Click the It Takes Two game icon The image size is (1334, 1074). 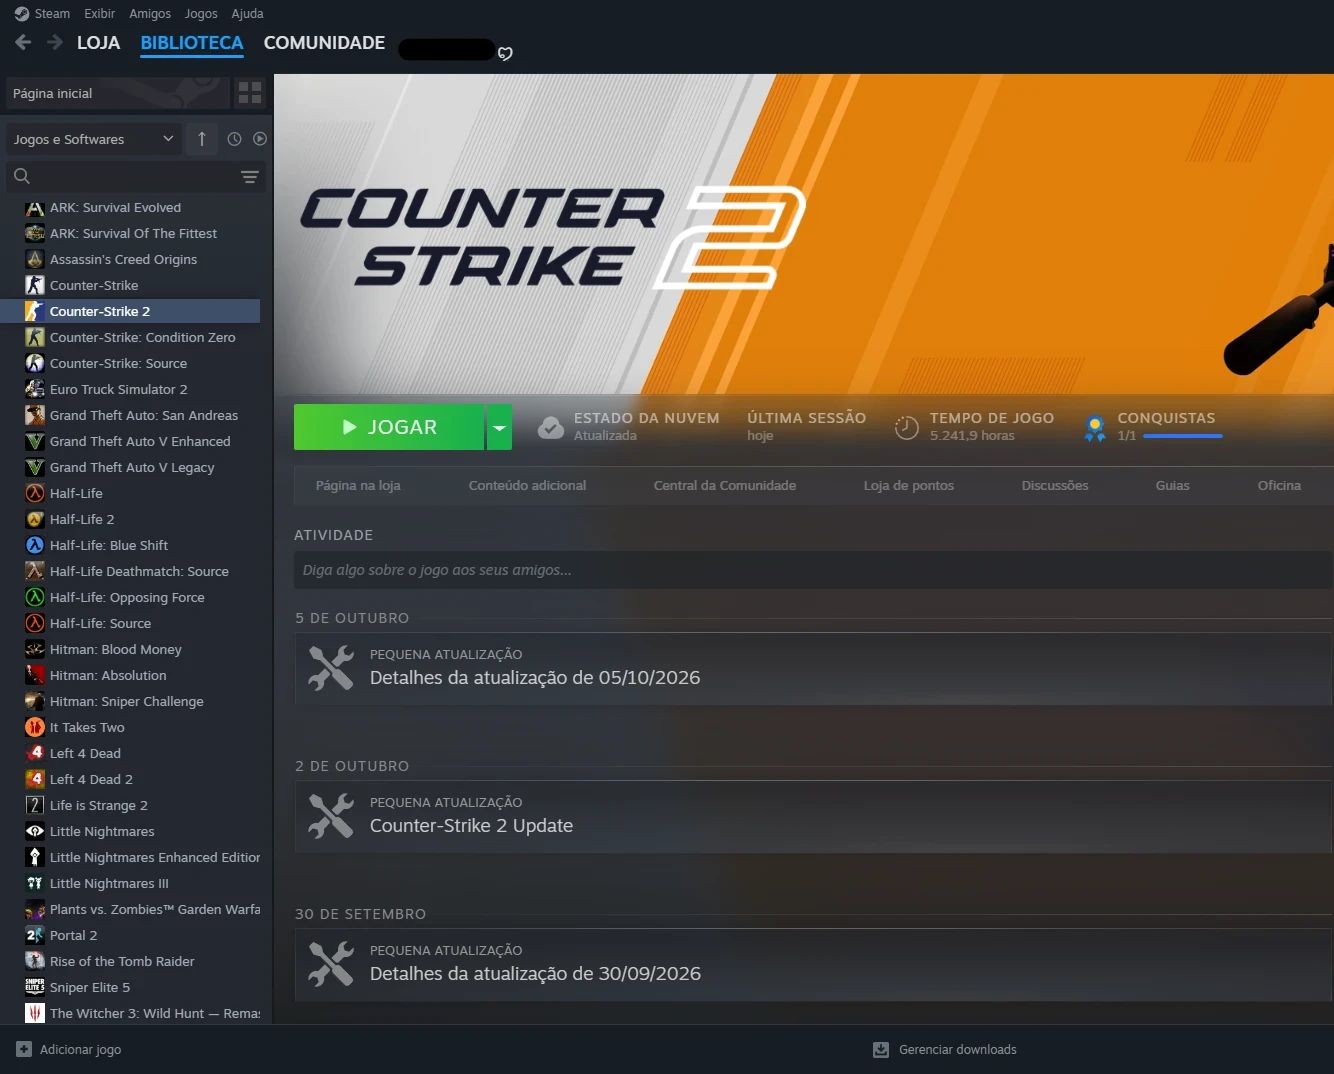click(x=35, y=727)
